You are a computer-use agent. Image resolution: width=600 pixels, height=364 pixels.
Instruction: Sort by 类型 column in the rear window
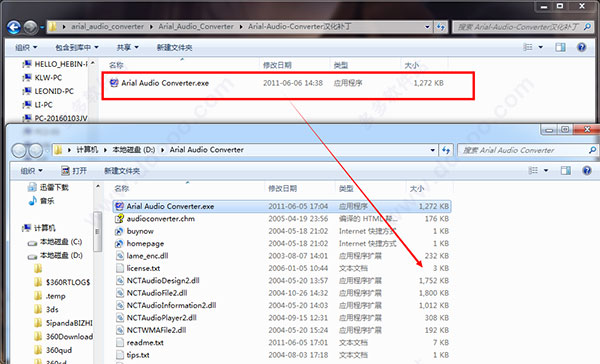point(341,65)
